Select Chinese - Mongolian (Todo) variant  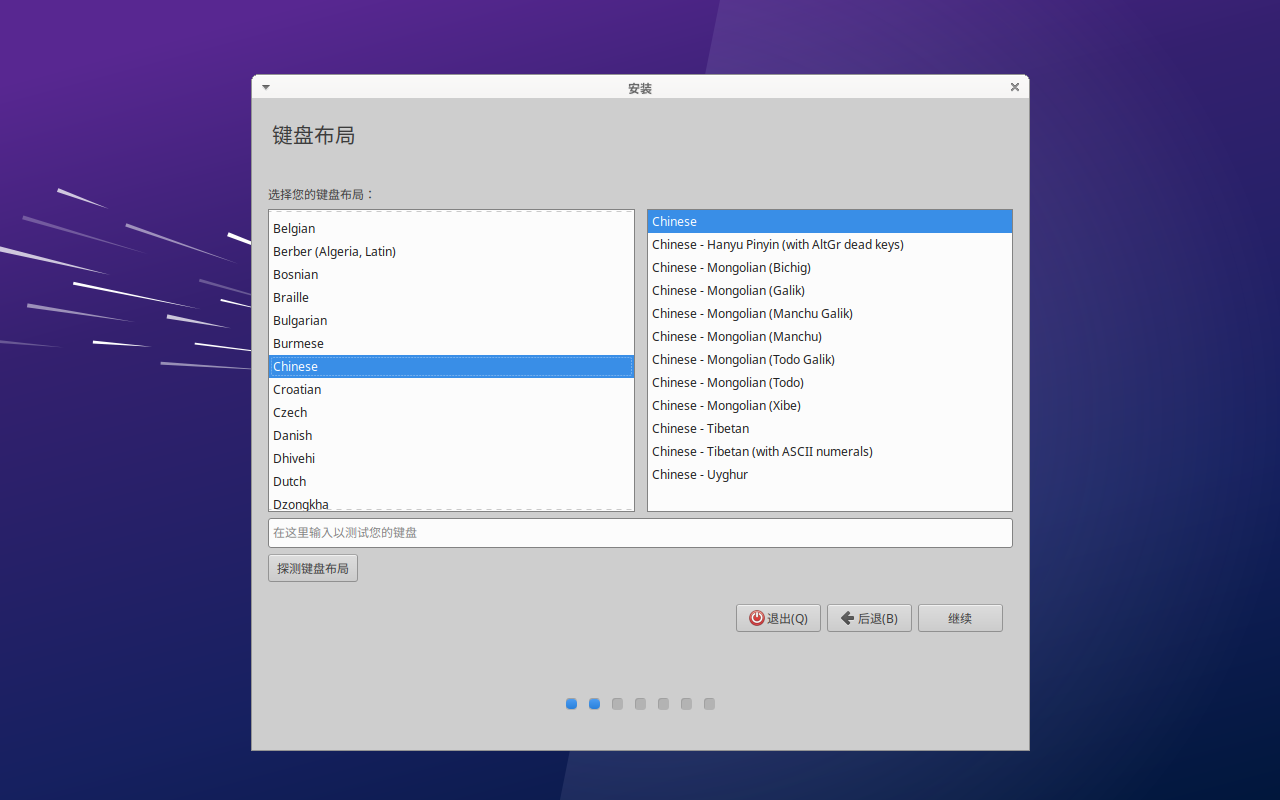830,382
